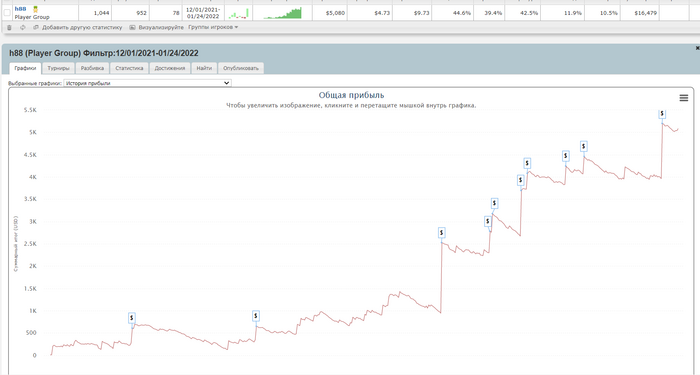
Task: Click the 'Визуализируйте' button
Action: pos(157,27)
